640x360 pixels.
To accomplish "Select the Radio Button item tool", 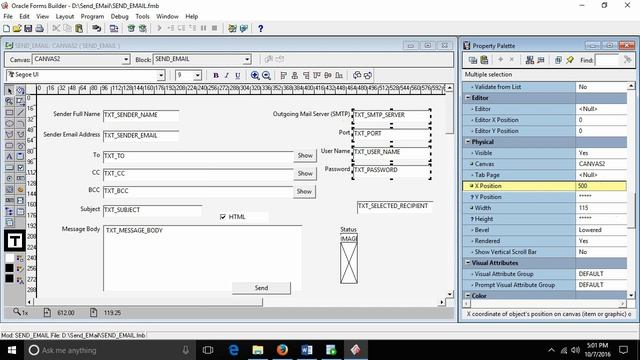I will (x=9, y=178).
